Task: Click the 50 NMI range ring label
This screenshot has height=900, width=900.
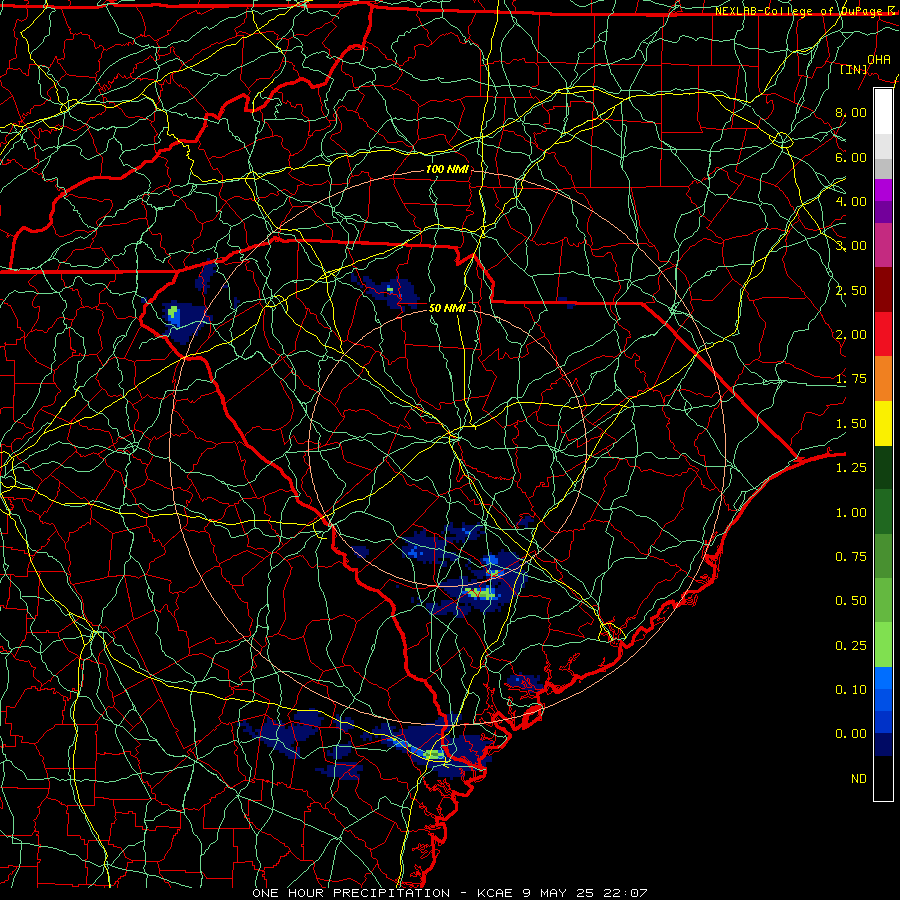Action: (x=447, y=308)
